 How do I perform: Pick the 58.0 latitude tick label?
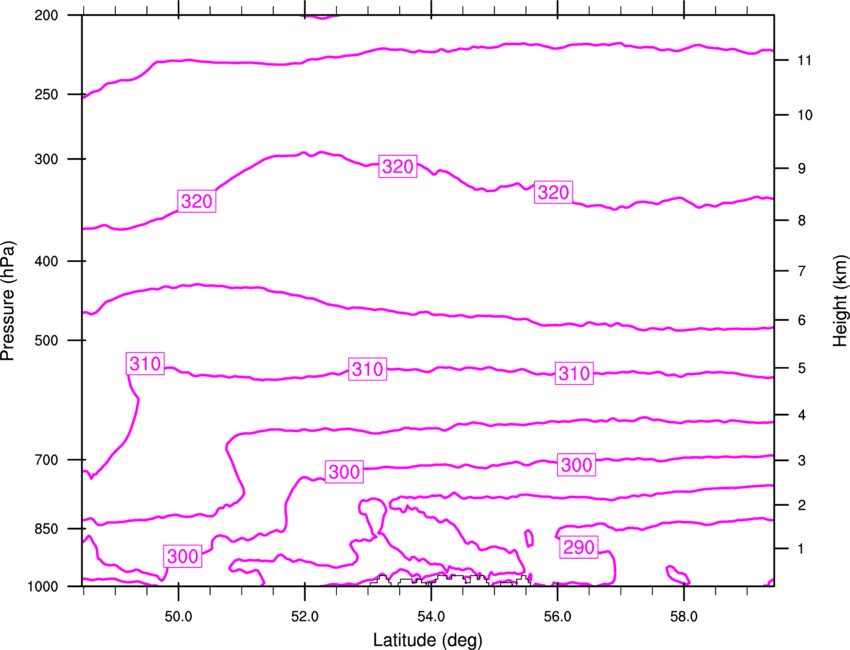[684, 617]
